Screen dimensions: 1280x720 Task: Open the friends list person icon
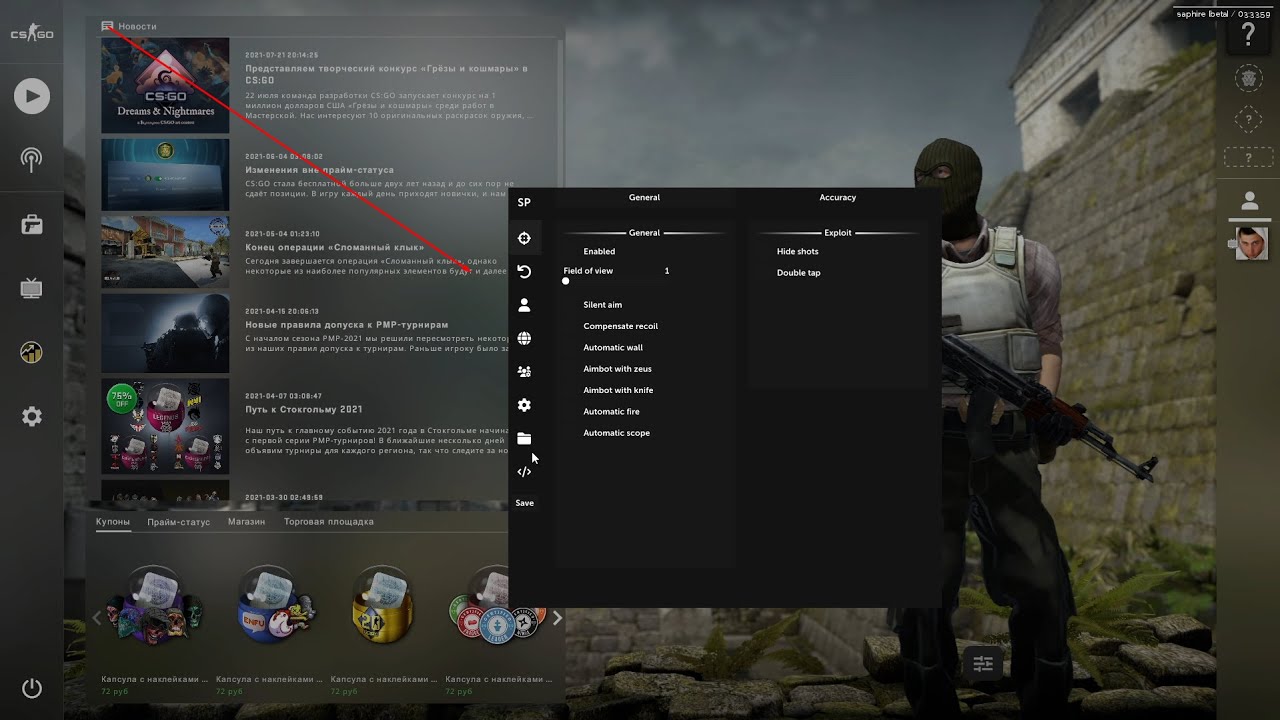[1249, 201]
